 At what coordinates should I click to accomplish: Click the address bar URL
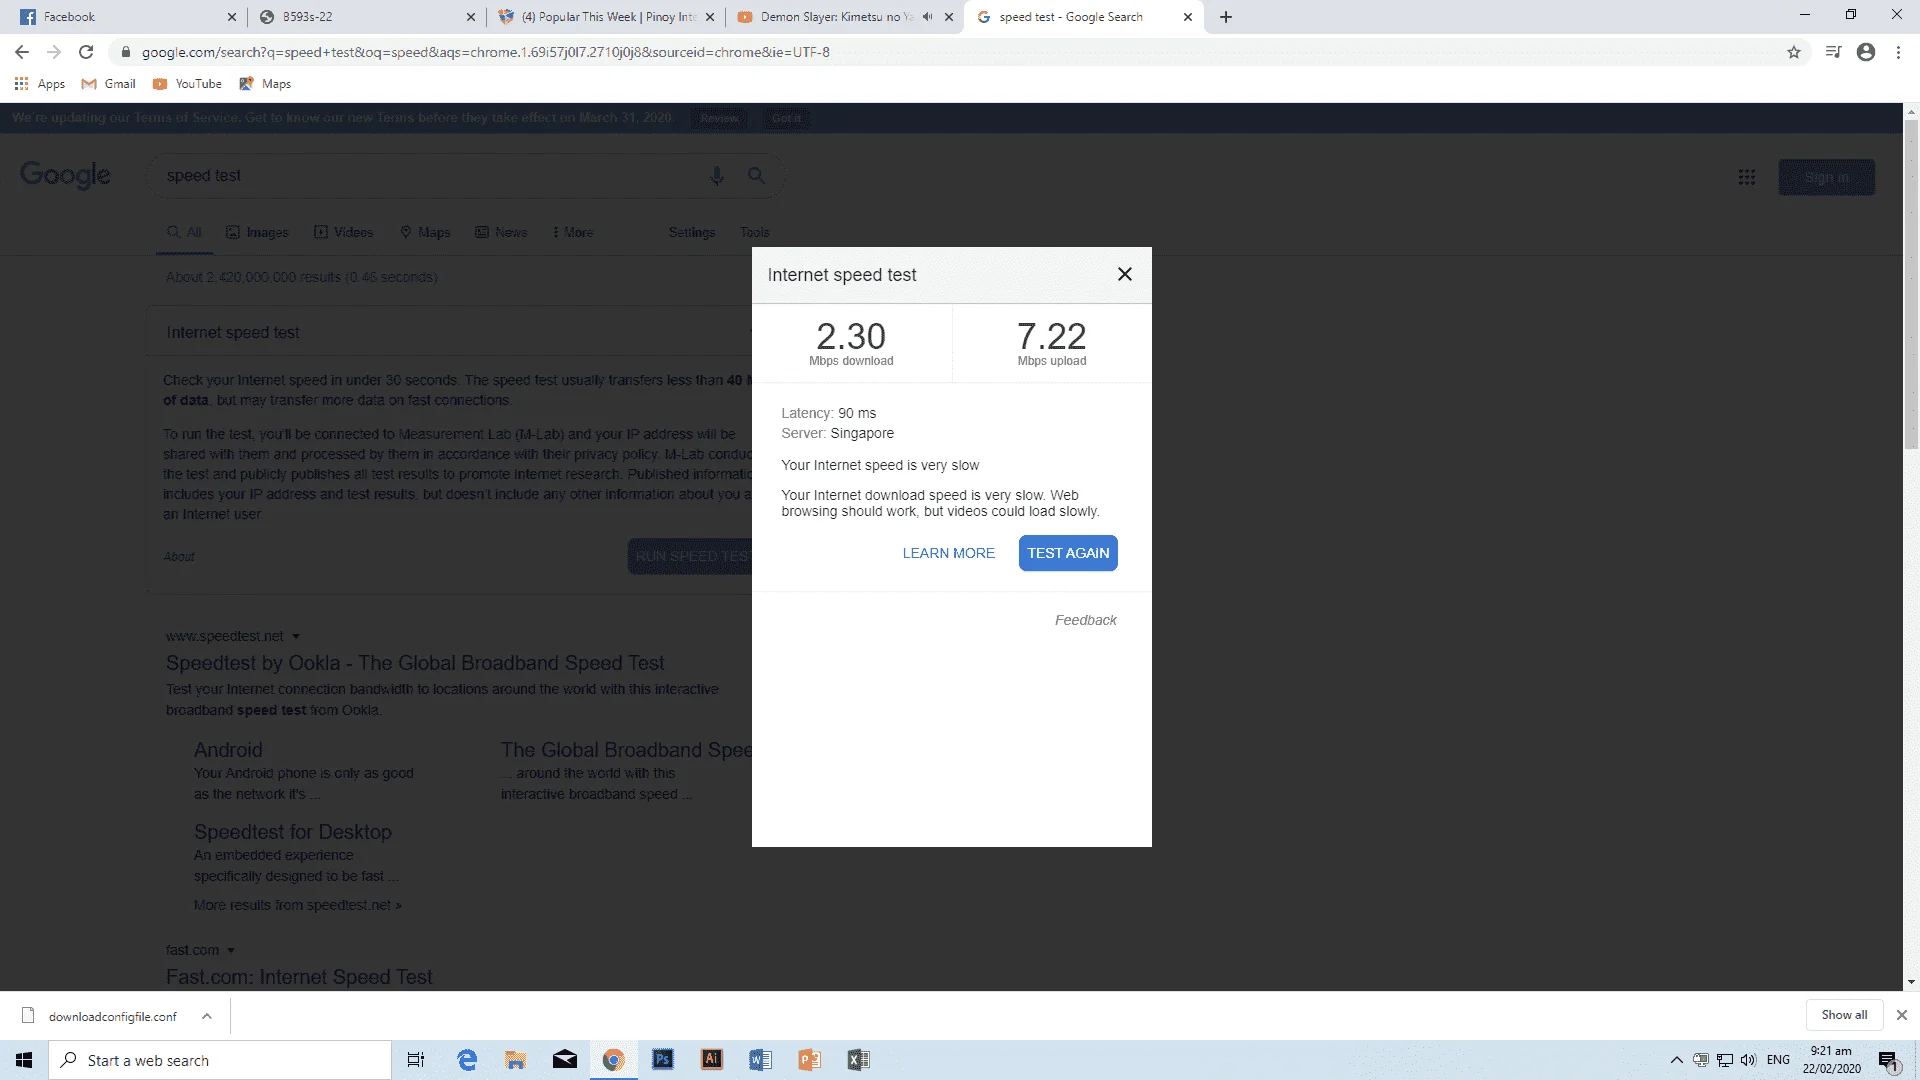coord(485,52)
